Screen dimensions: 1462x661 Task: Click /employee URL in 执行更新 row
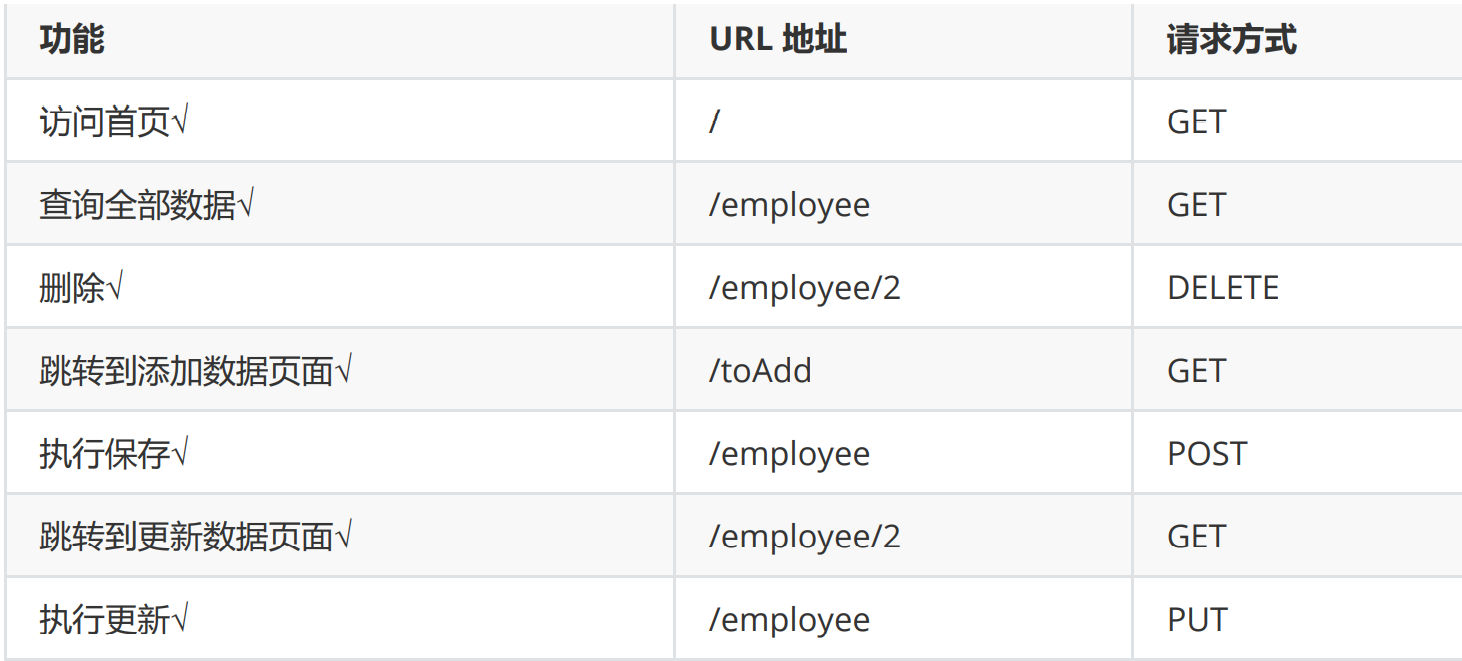pyautogui.click(x=789, y=620)
